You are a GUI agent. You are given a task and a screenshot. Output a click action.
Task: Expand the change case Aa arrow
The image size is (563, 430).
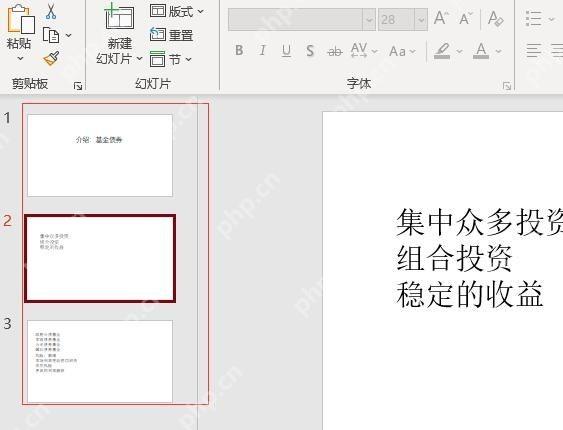point(413,52)
